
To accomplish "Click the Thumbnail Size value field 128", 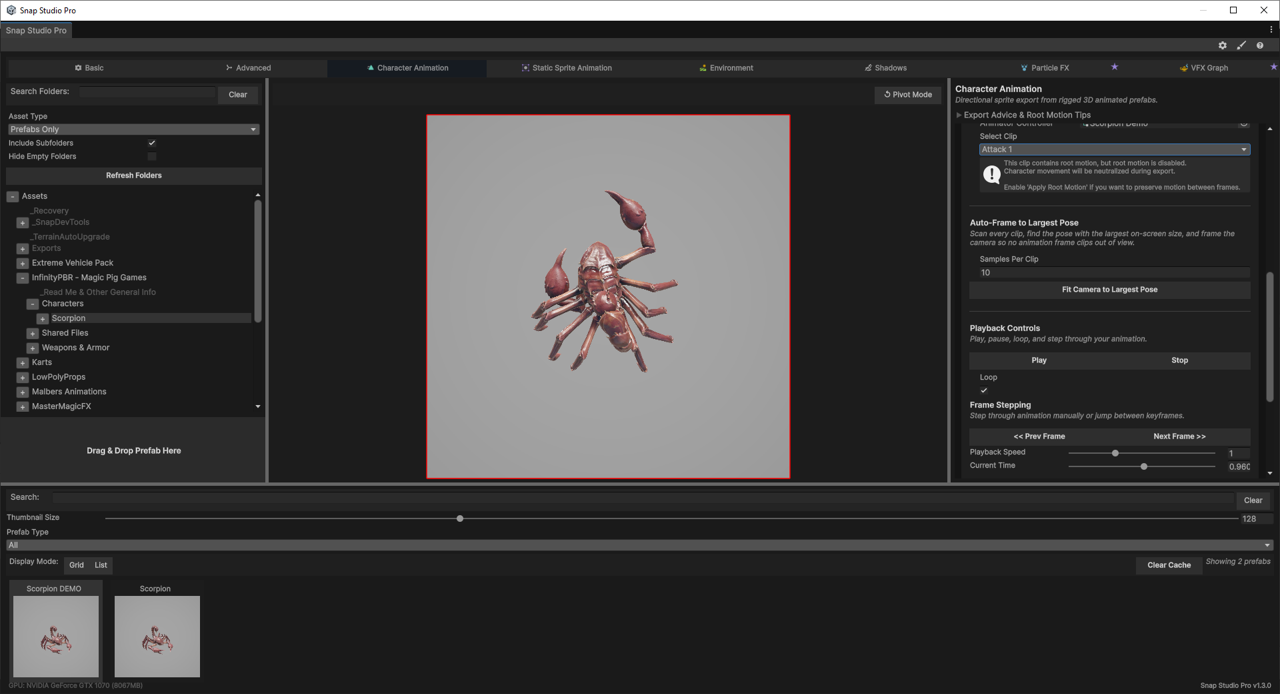I will click(1256, 519).
